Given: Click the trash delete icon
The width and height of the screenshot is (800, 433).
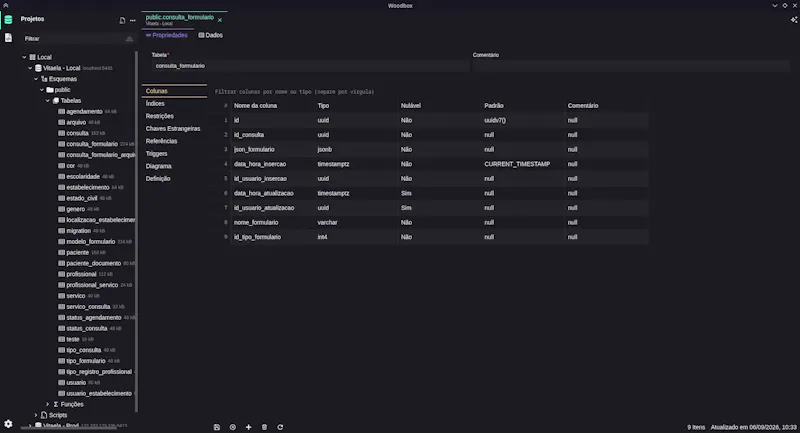Looking at the screenshot, I should pyautogui.click(x=264, y=427).
